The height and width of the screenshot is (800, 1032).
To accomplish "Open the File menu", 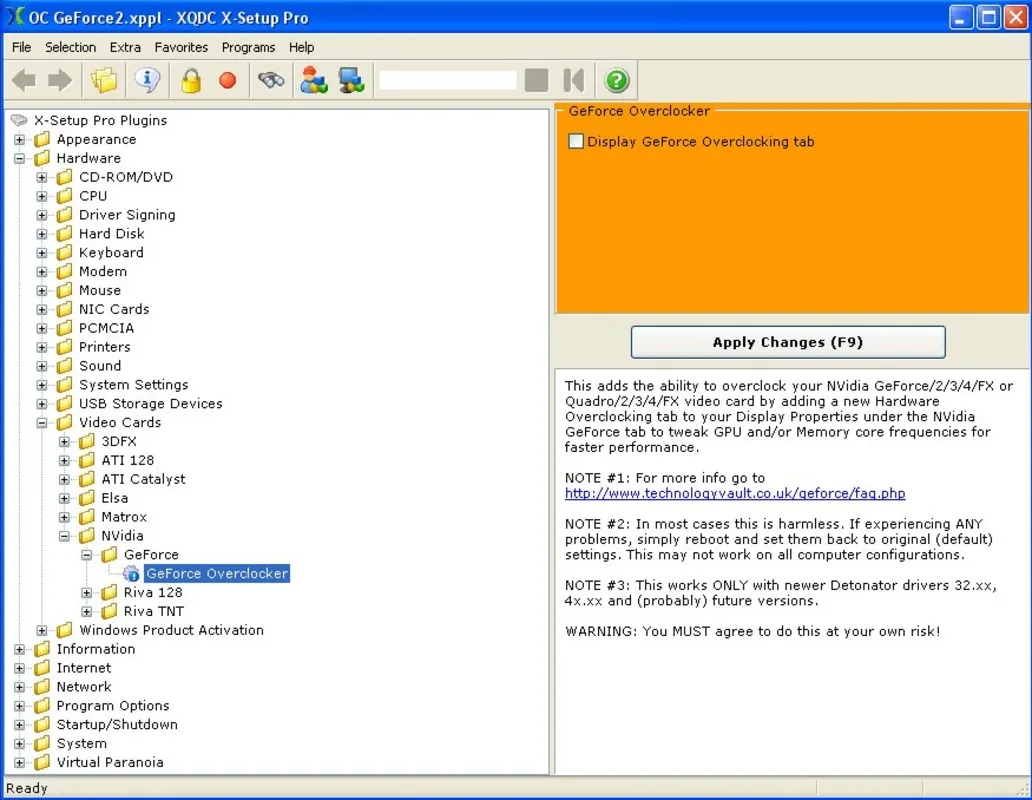I will pos(21,47).
